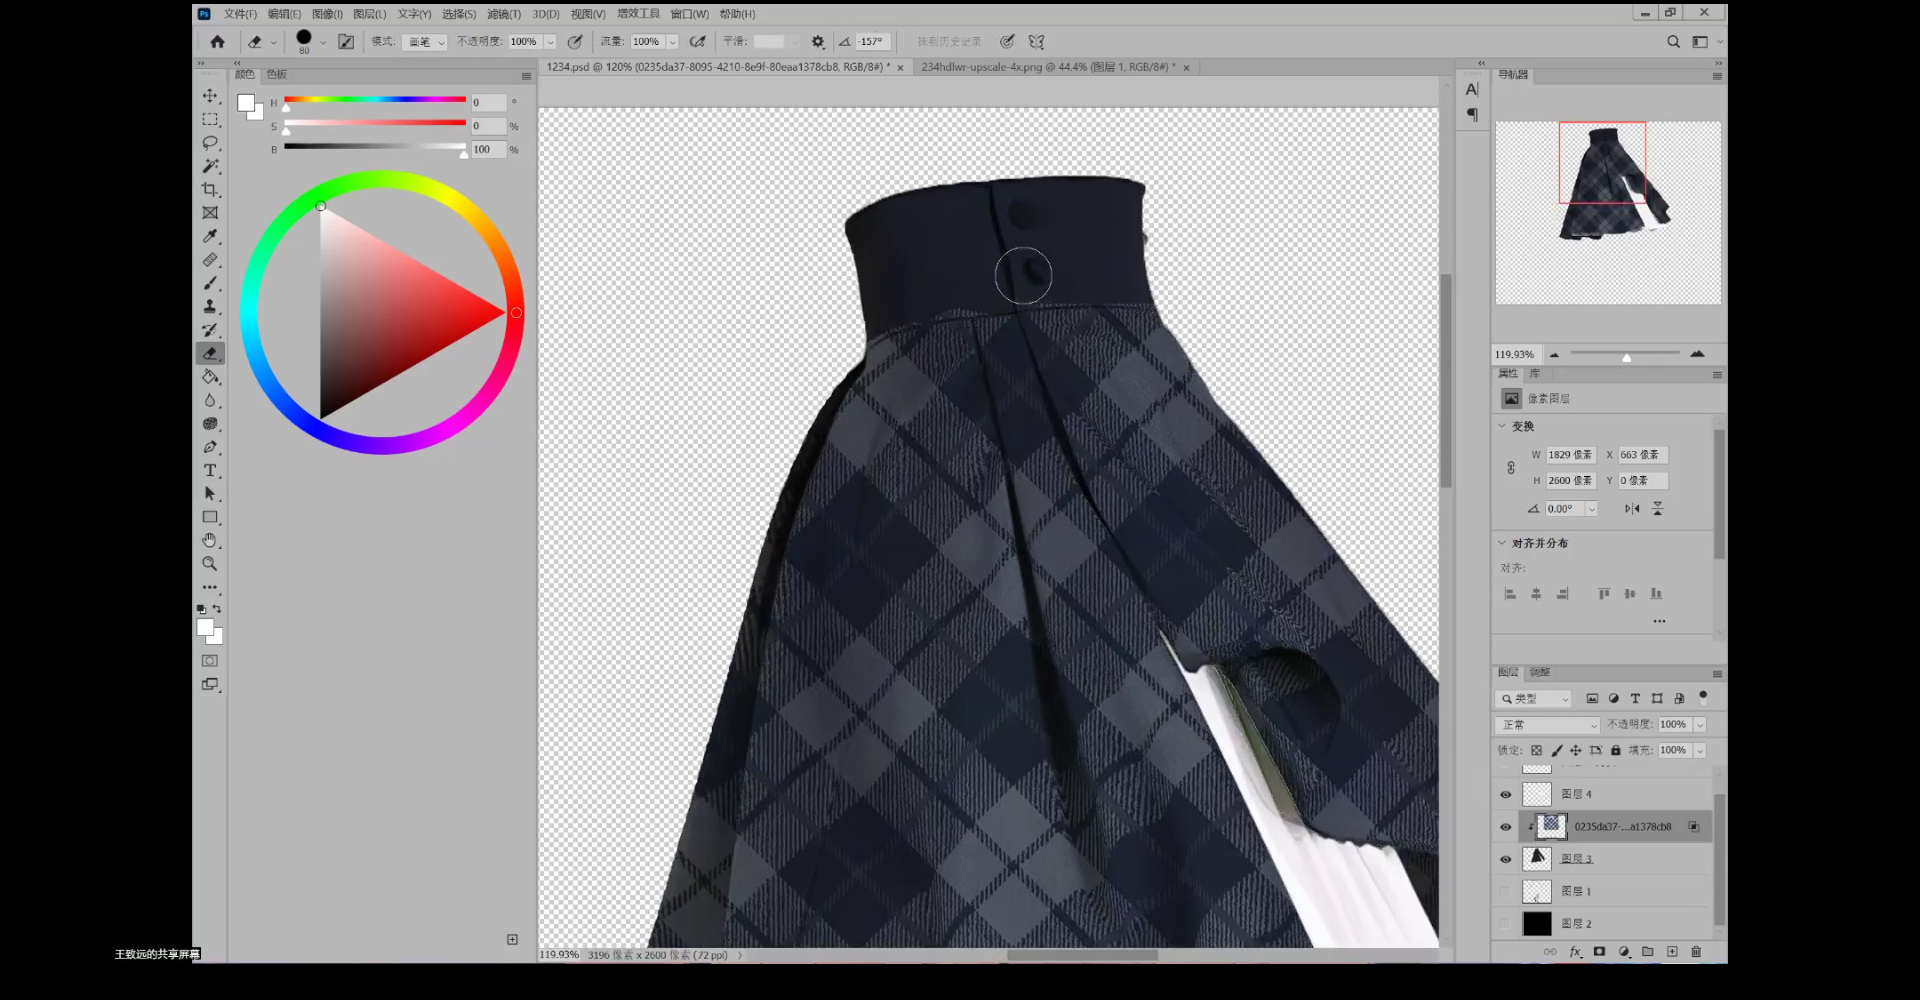Select the Horizontal Type tool
The width and height of the screenshot is (1920, 1000).
[x=210, y=471]
